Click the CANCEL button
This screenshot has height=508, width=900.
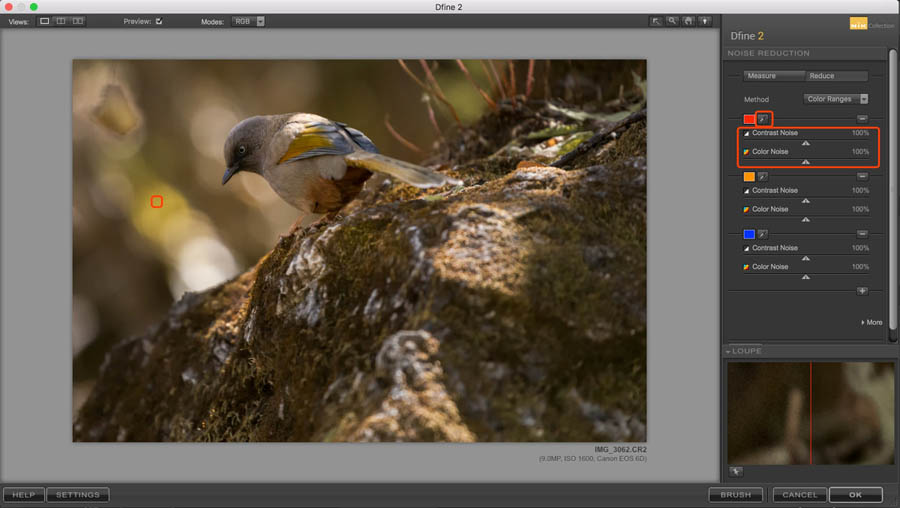coord(800,494)
